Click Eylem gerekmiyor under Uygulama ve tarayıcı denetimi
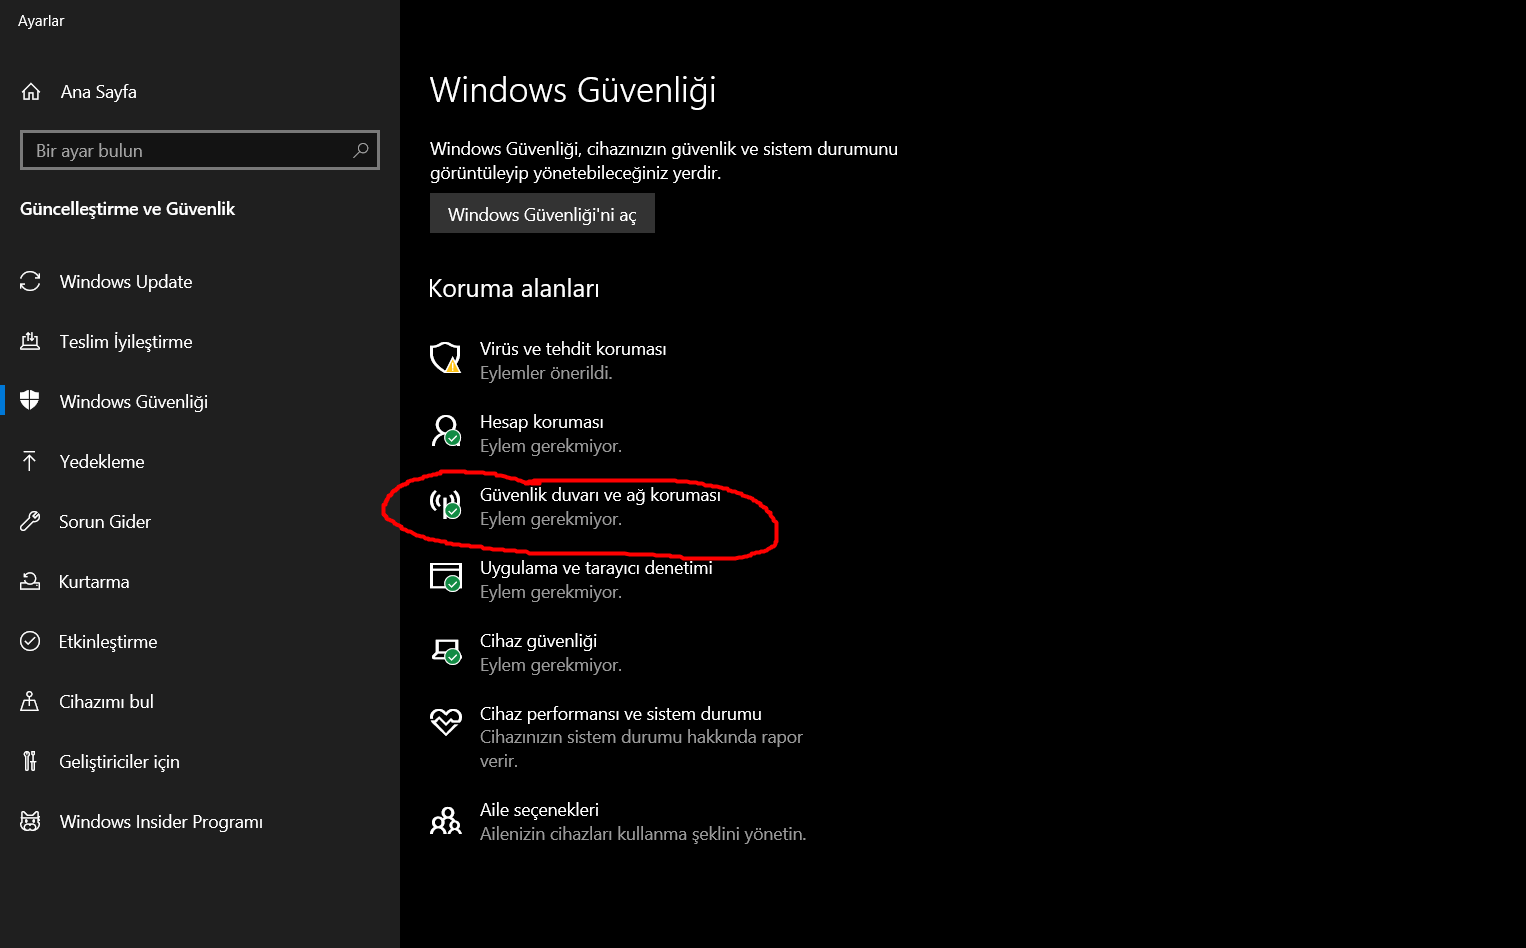Image resolution: width=1526 pixels, height=948 pixels. click(x=551, y=592)
